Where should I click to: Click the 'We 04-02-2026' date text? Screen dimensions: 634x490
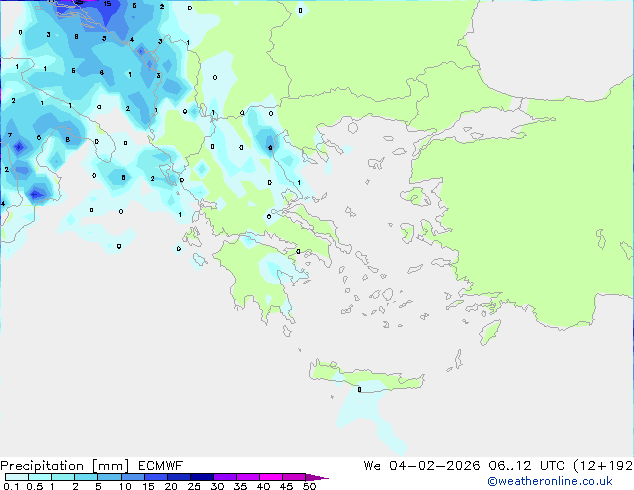422,466
